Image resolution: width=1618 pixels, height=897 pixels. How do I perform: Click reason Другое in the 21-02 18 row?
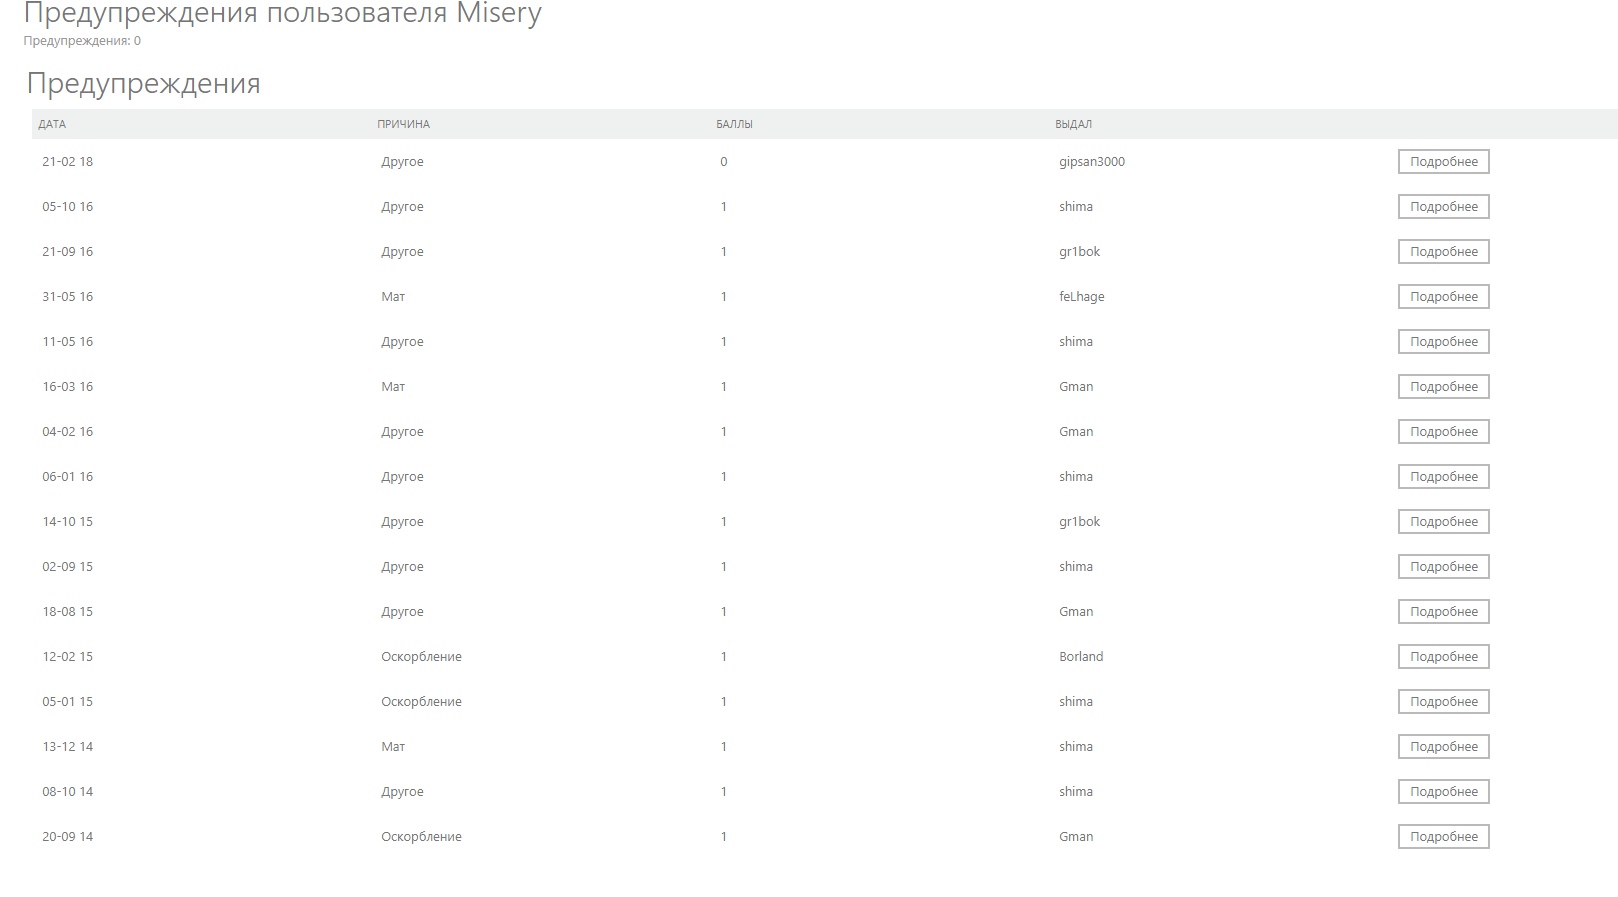coord(402,162)
